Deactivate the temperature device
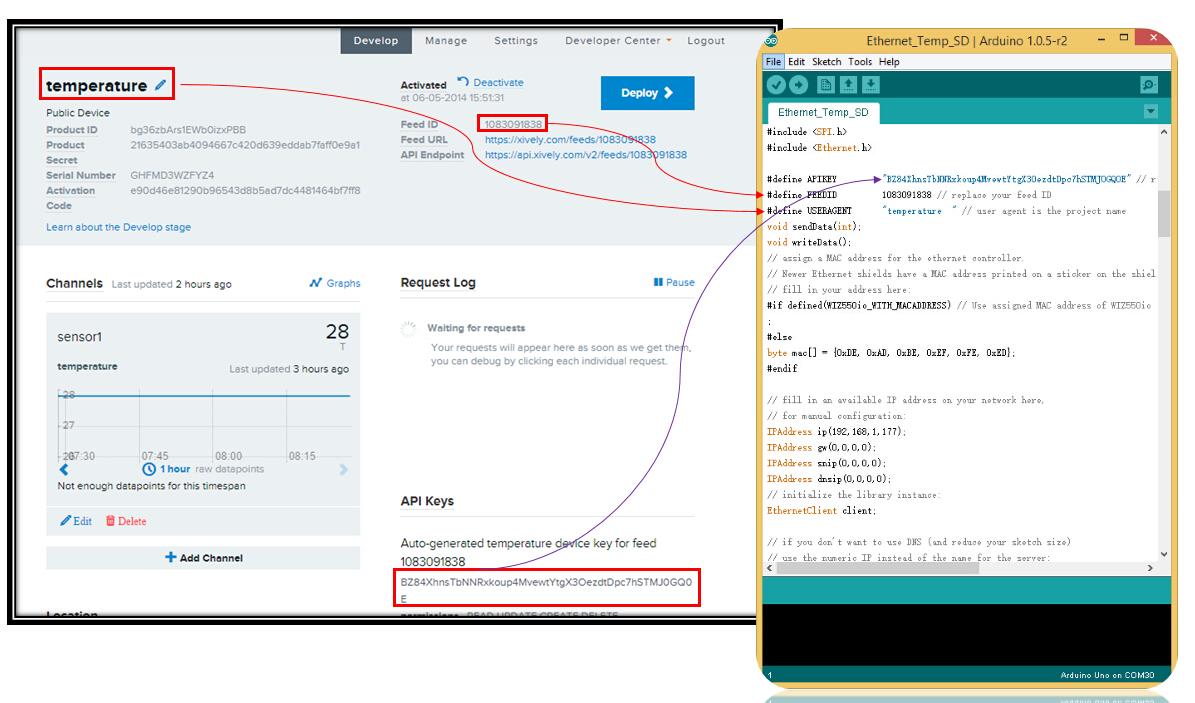Image resolution: width=1195 pixels, height=703 pixels. (x=490, y=82)
